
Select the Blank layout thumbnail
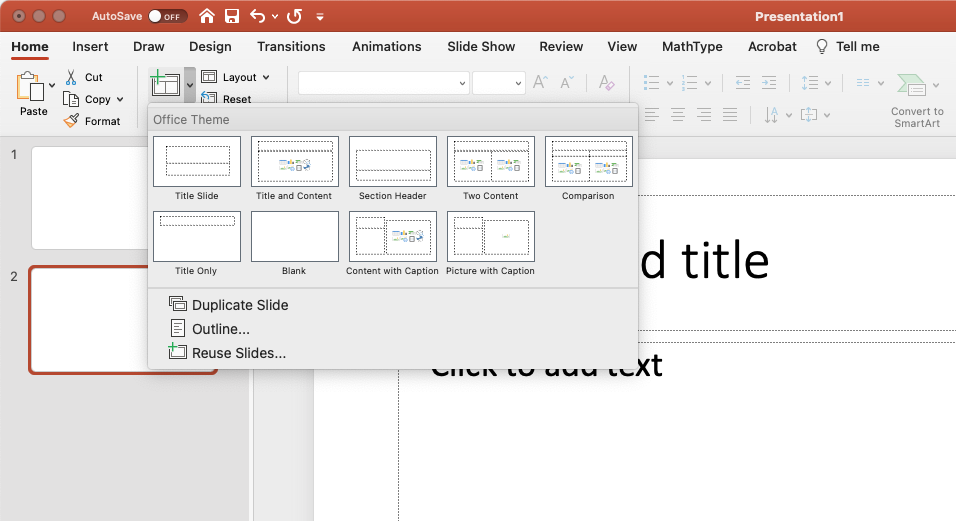(294, 237)
